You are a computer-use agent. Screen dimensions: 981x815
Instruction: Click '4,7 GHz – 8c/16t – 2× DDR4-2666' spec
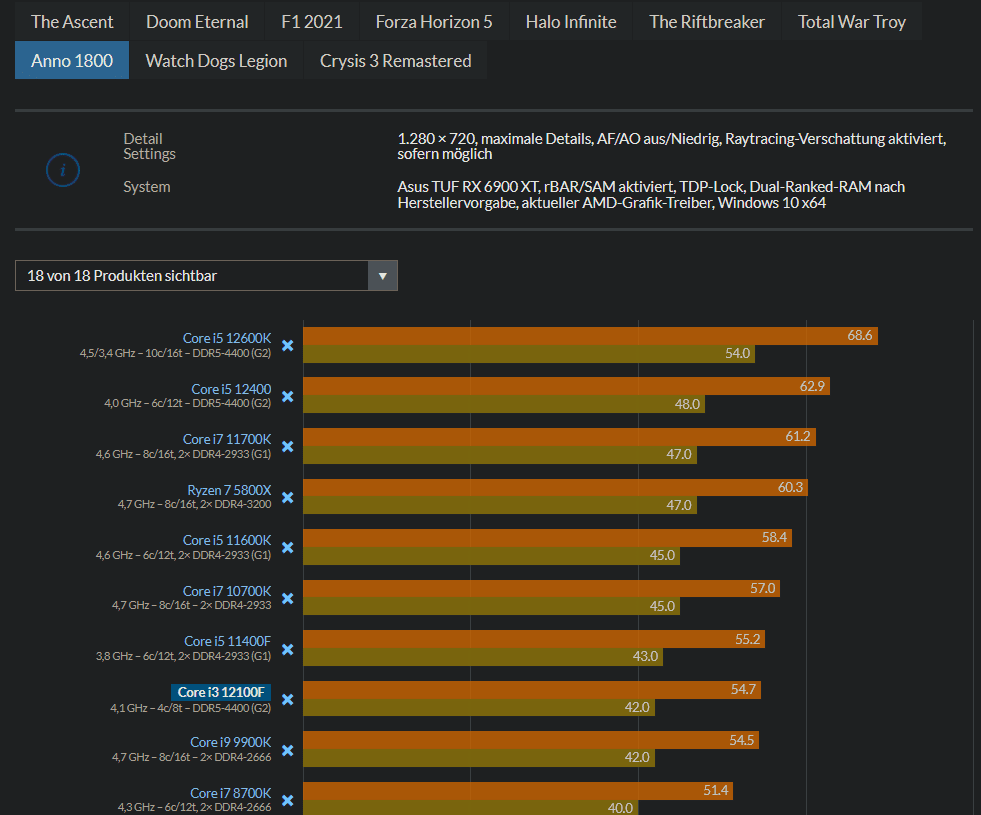point(191,757)
